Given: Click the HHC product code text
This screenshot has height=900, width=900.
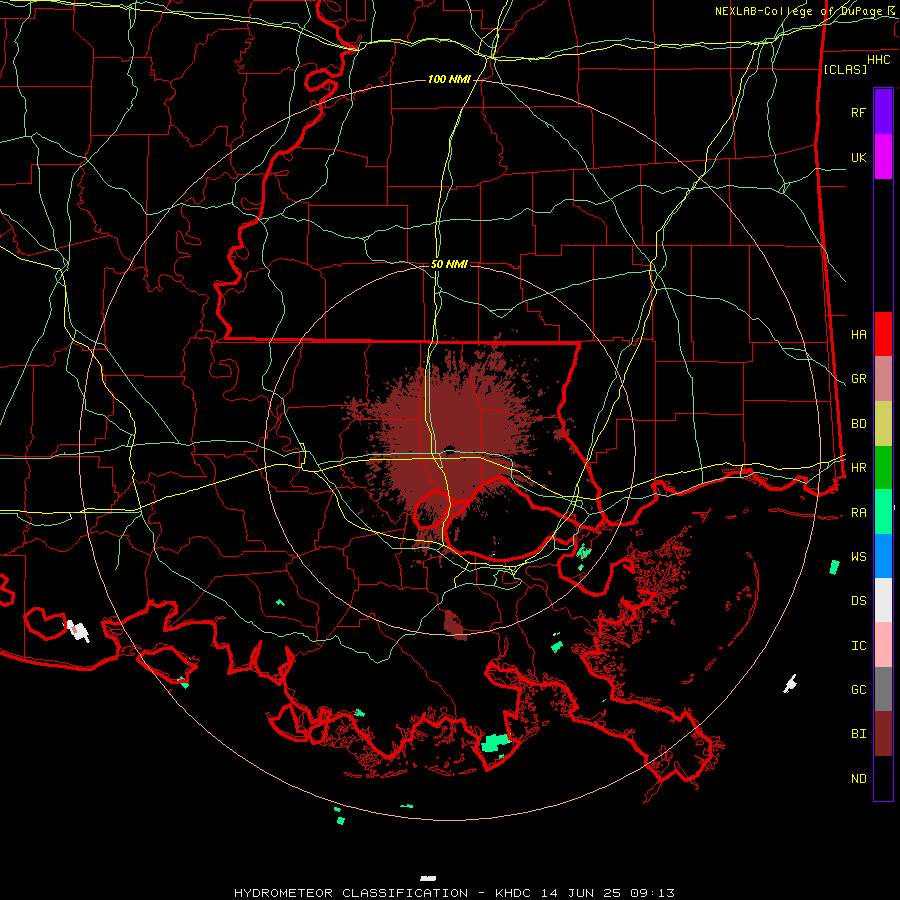Looking at the screenshot, I should coord(878,60).
